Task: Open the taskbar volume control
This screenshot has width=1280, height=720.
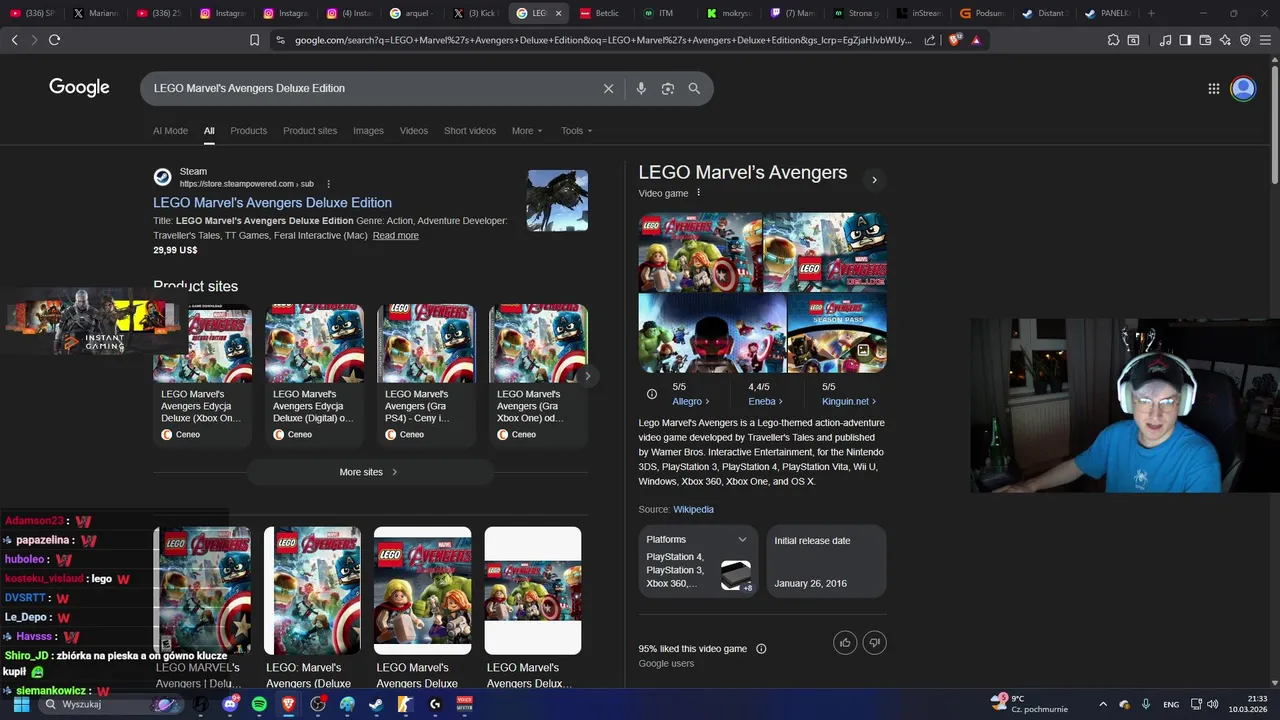Action: click(1214, 704)
